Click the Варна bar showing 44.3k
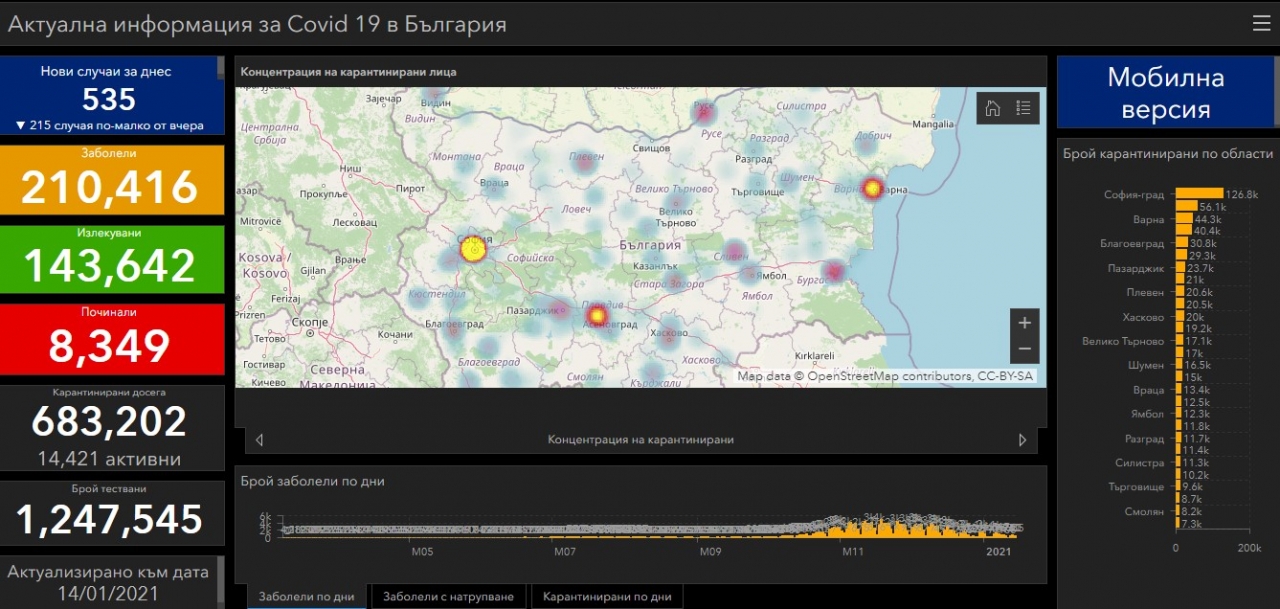The height and width of the screenshot is (609, 1280). click(x=1184, y=219)
